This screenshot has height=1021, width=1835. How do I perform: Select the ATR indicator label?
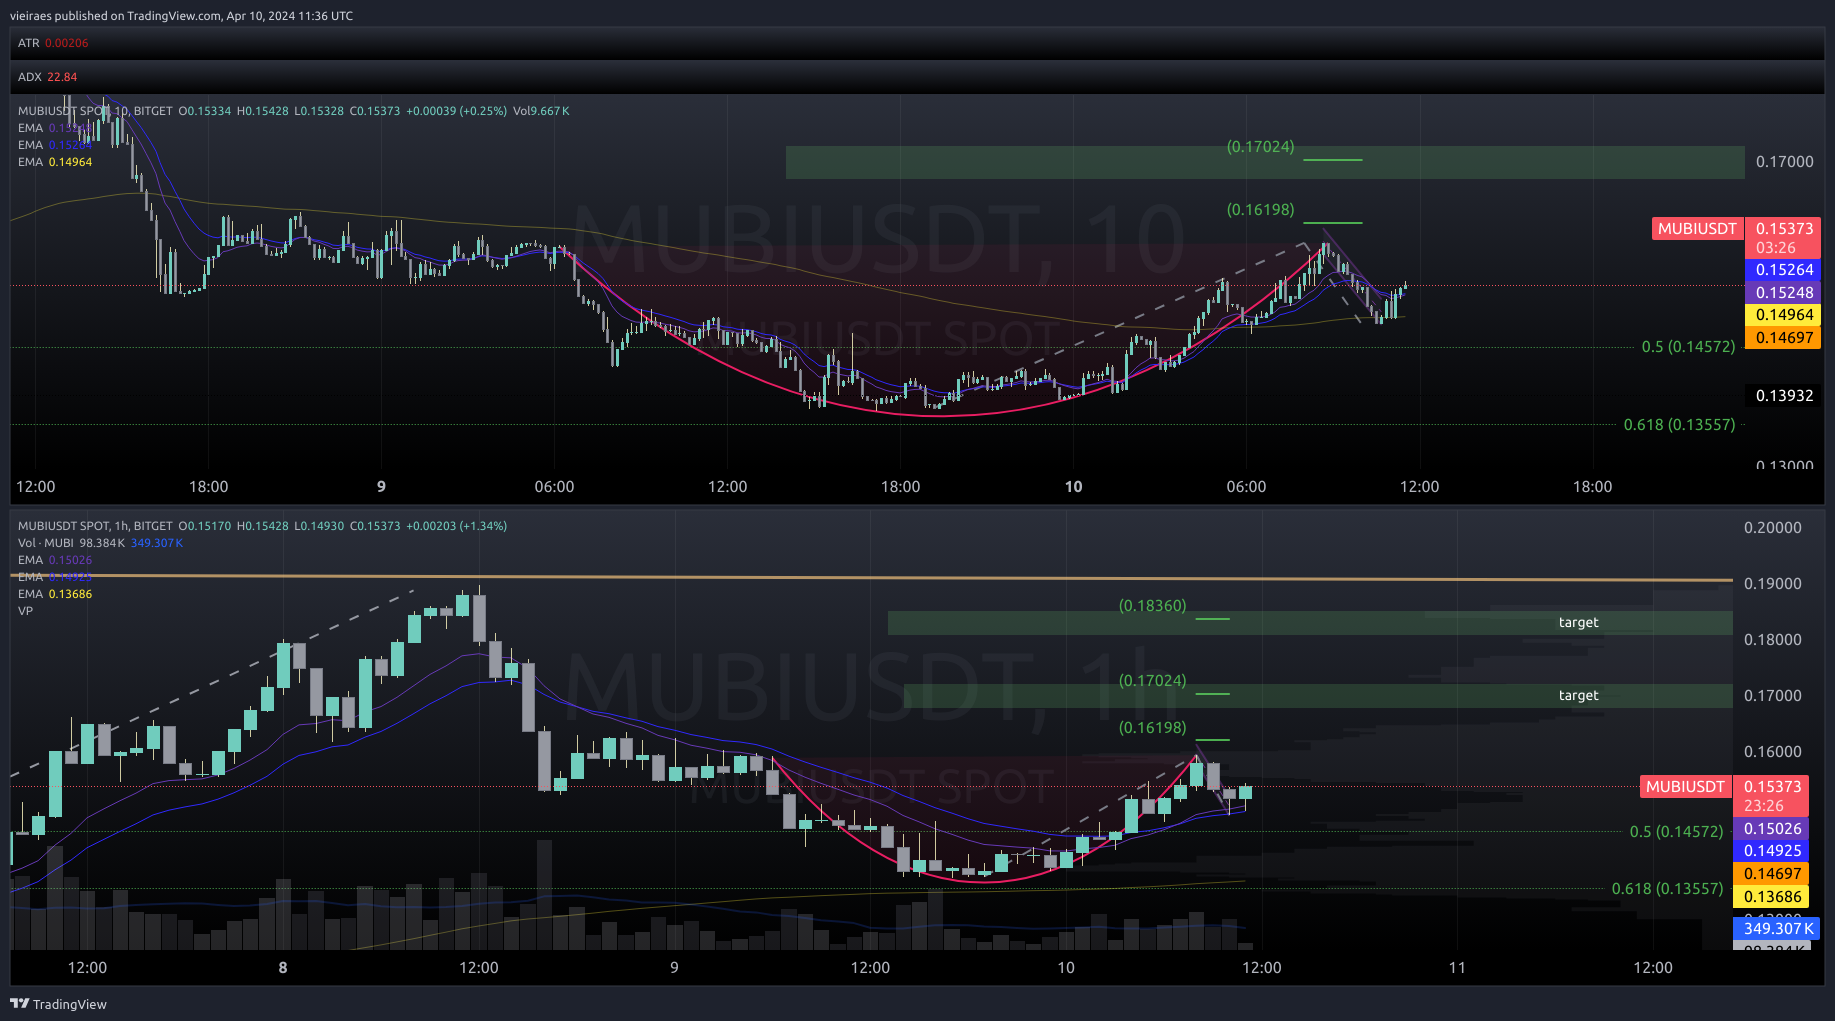click(28, 43)
